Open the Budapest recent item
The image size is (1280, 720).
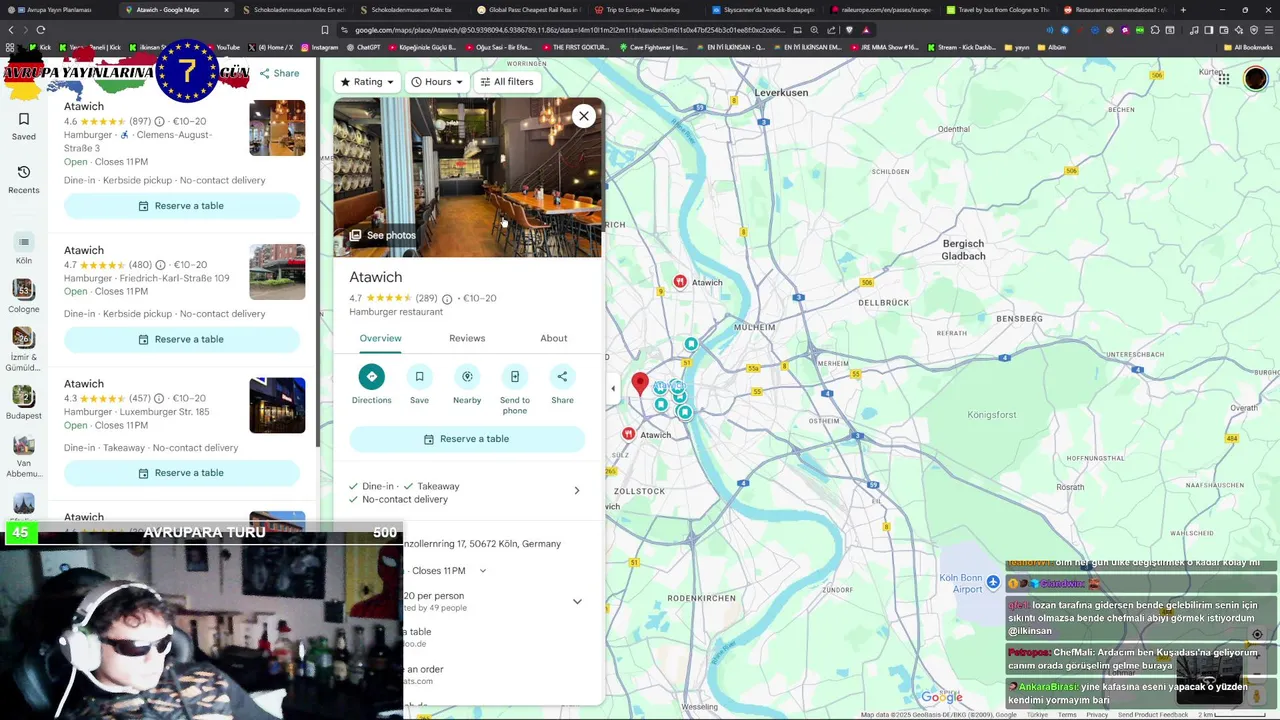pyautogui.click(x=24, y=403)
